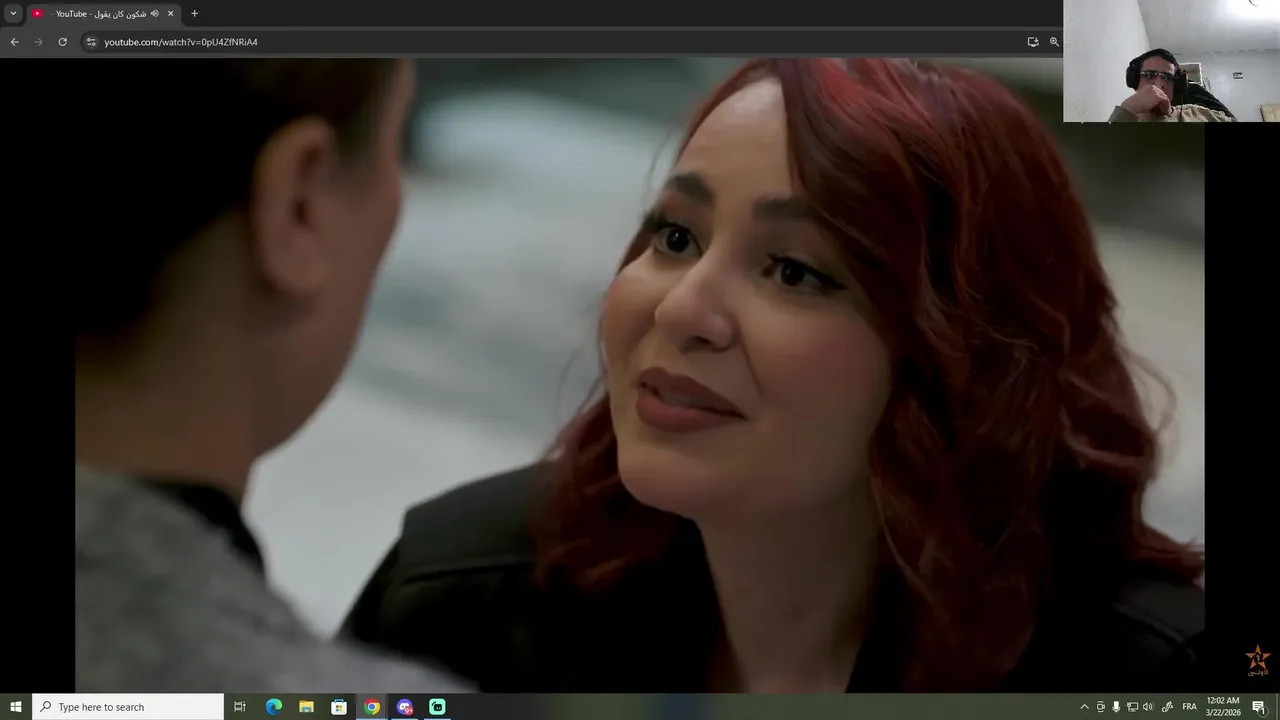Open the Windows Start menu
The height and width of the screenshot is (720, 1280).
[16, 707]
